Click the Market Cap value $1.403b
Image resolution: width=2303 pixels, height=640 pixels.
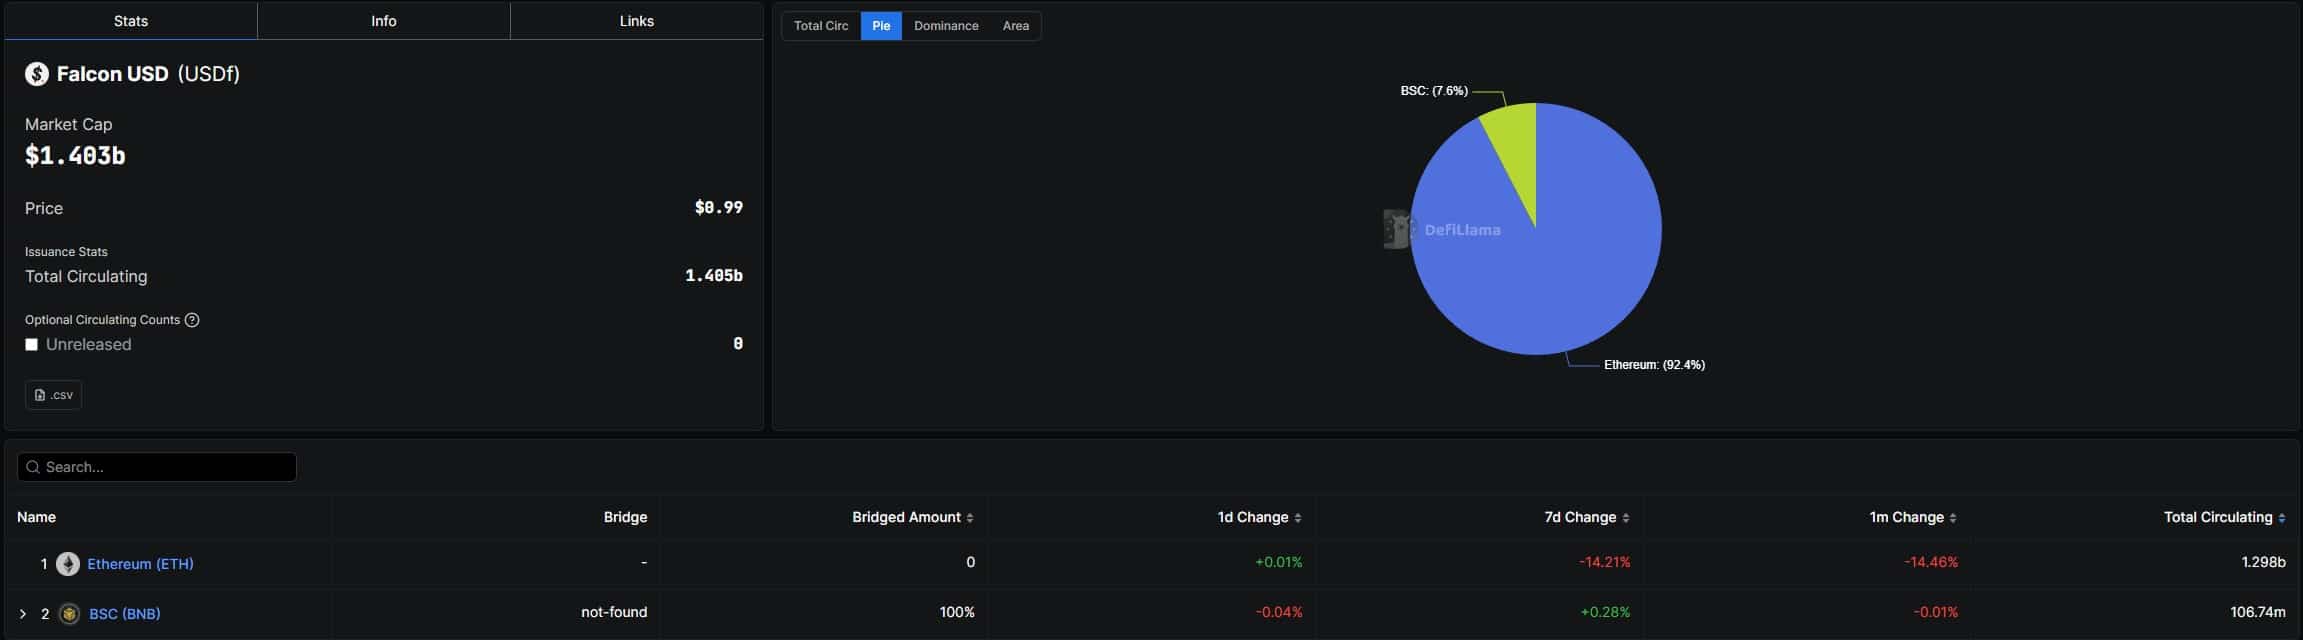tap(75, 156)
